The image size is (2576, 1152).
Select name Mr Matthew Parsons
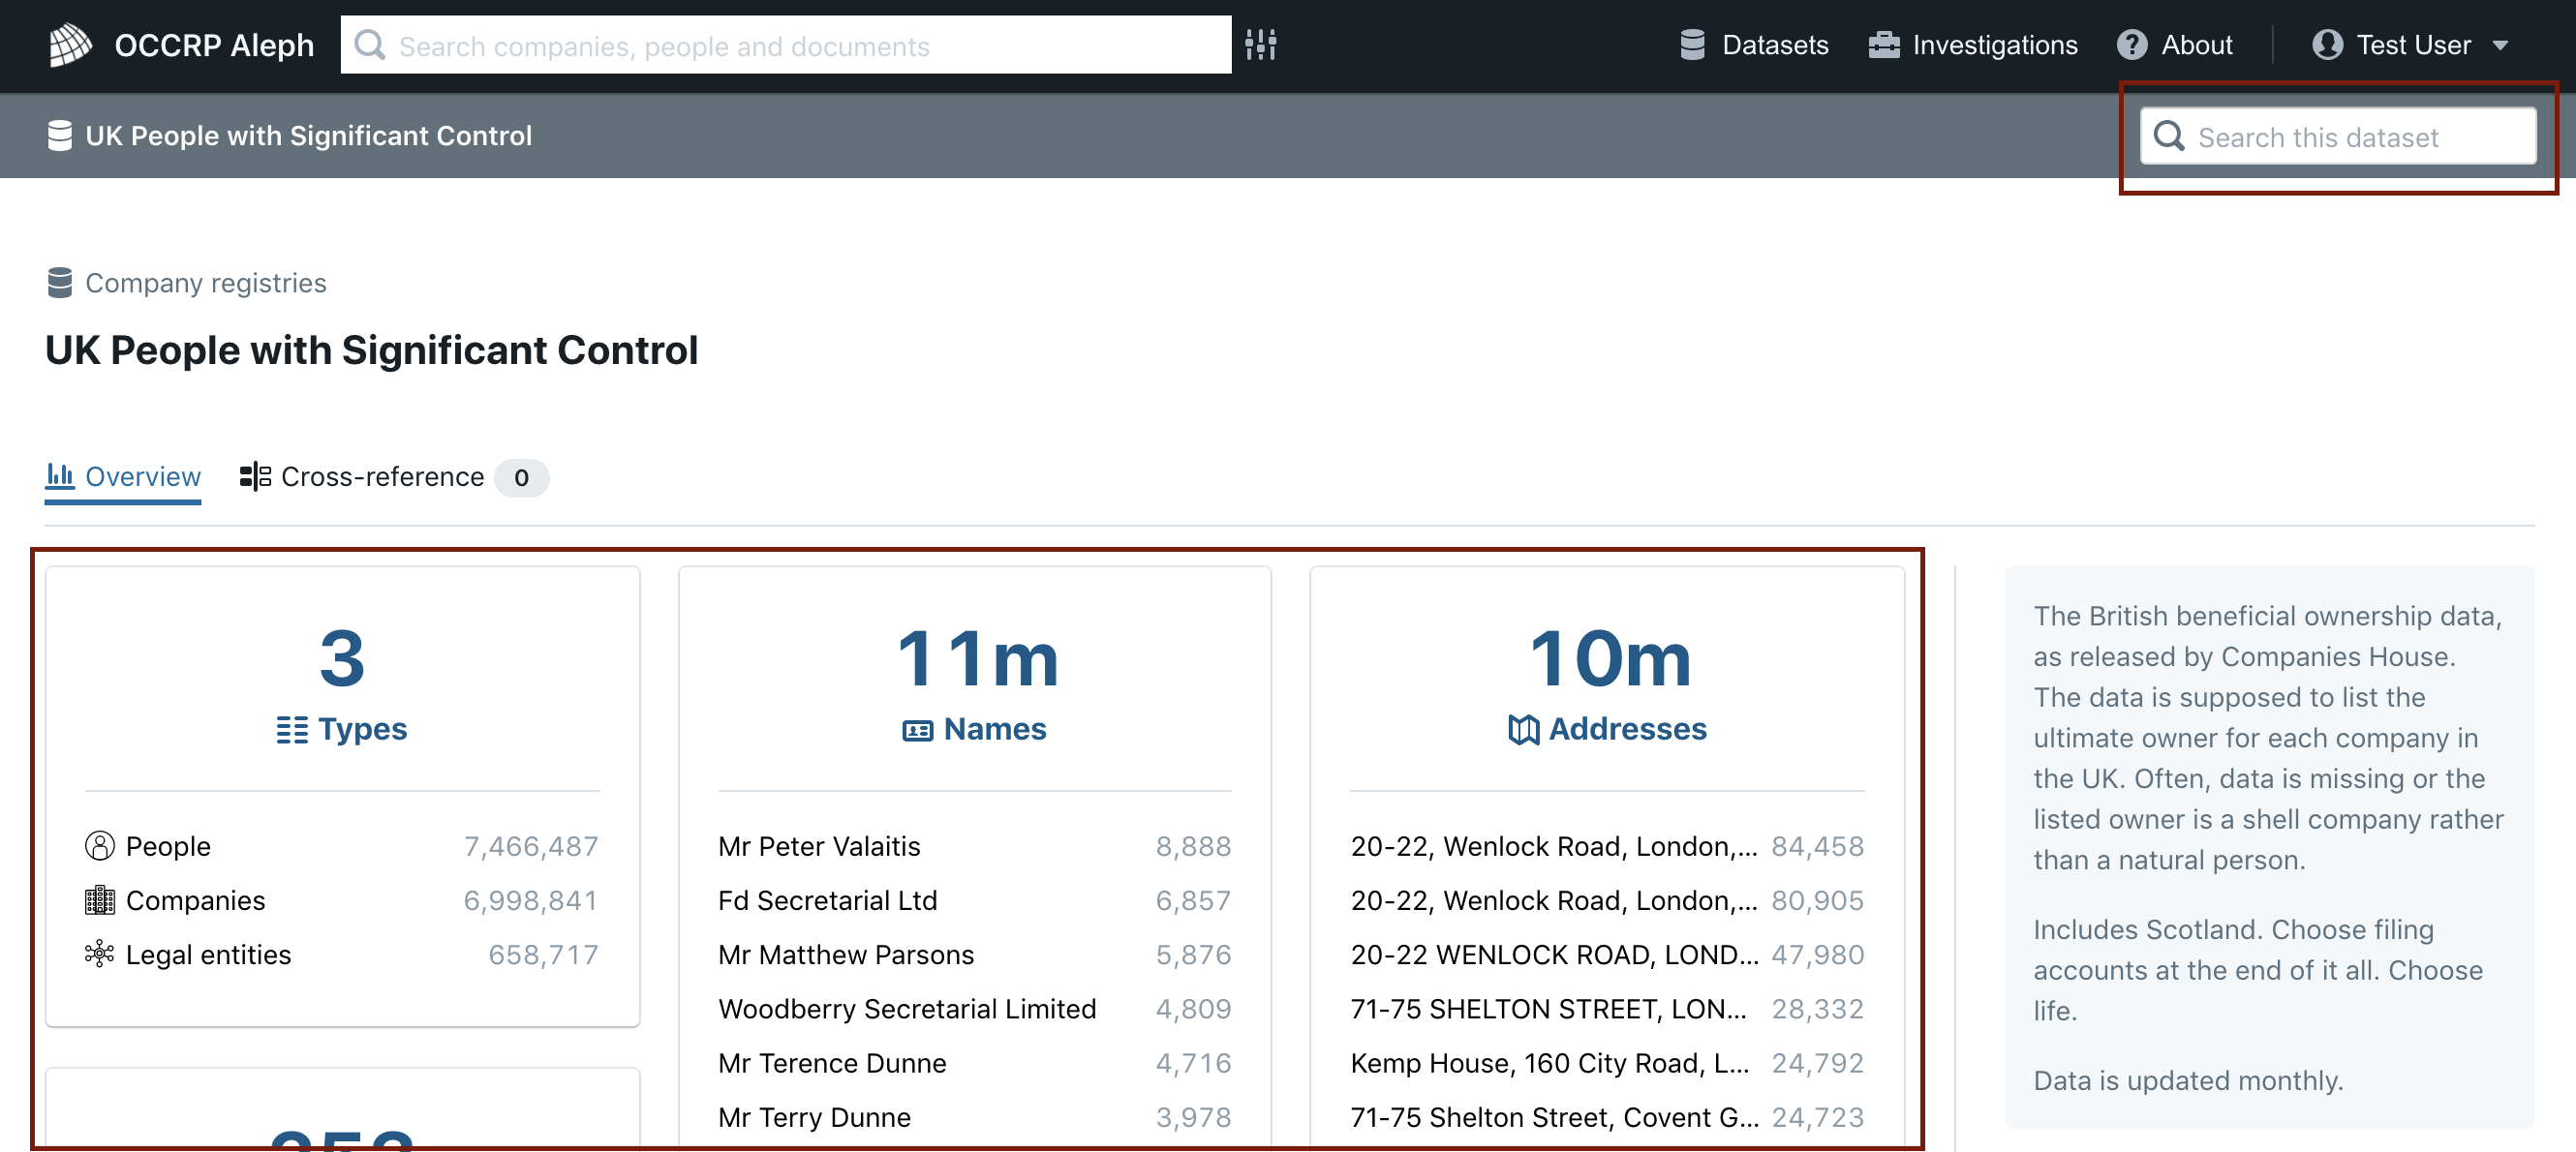point(846,954)
